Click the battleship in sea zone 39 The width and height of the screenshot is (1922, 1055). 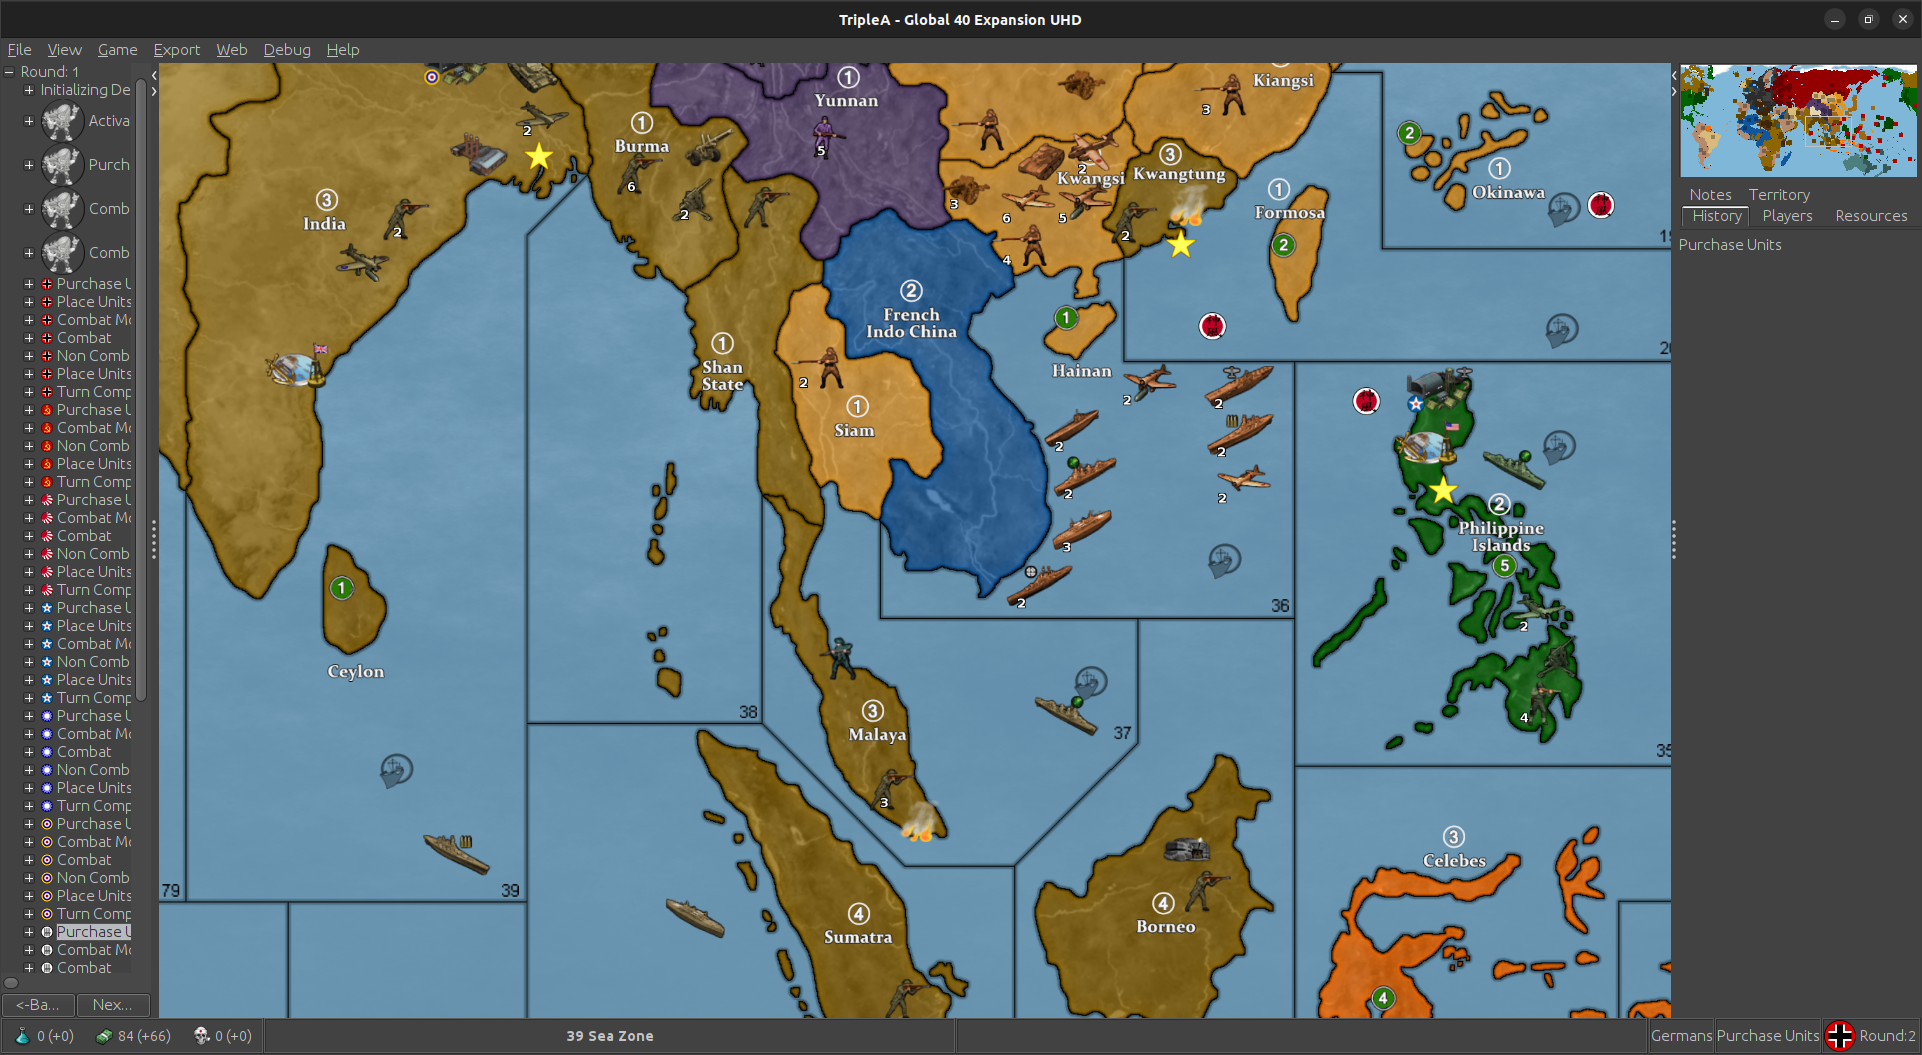pyautogui.click(x=457, y=853)
